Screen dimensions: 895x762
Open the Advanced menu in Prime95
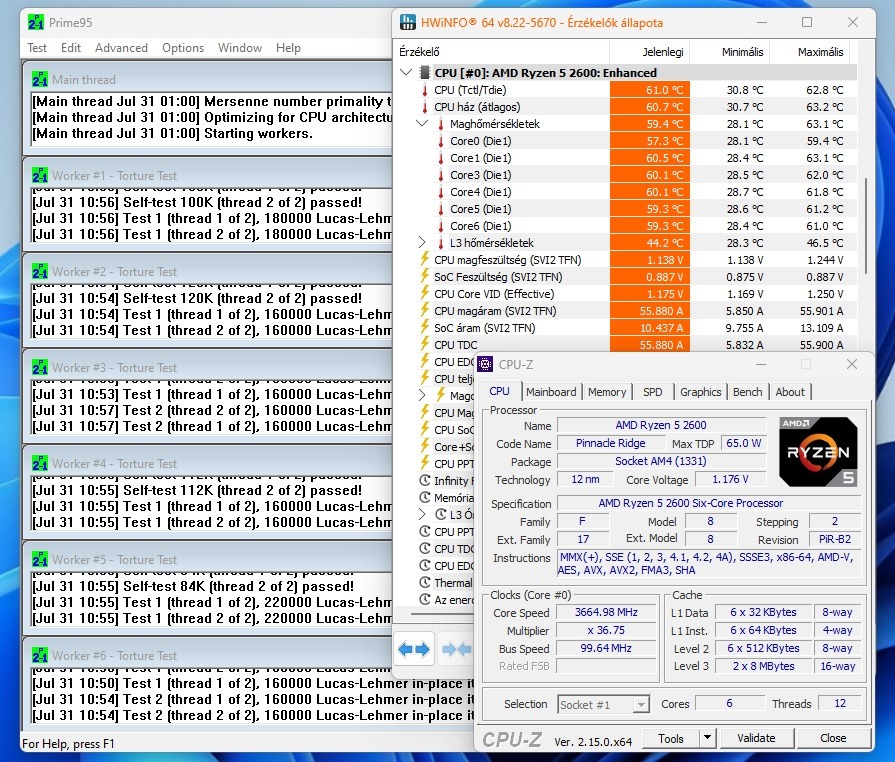click(x=121, y=48)
